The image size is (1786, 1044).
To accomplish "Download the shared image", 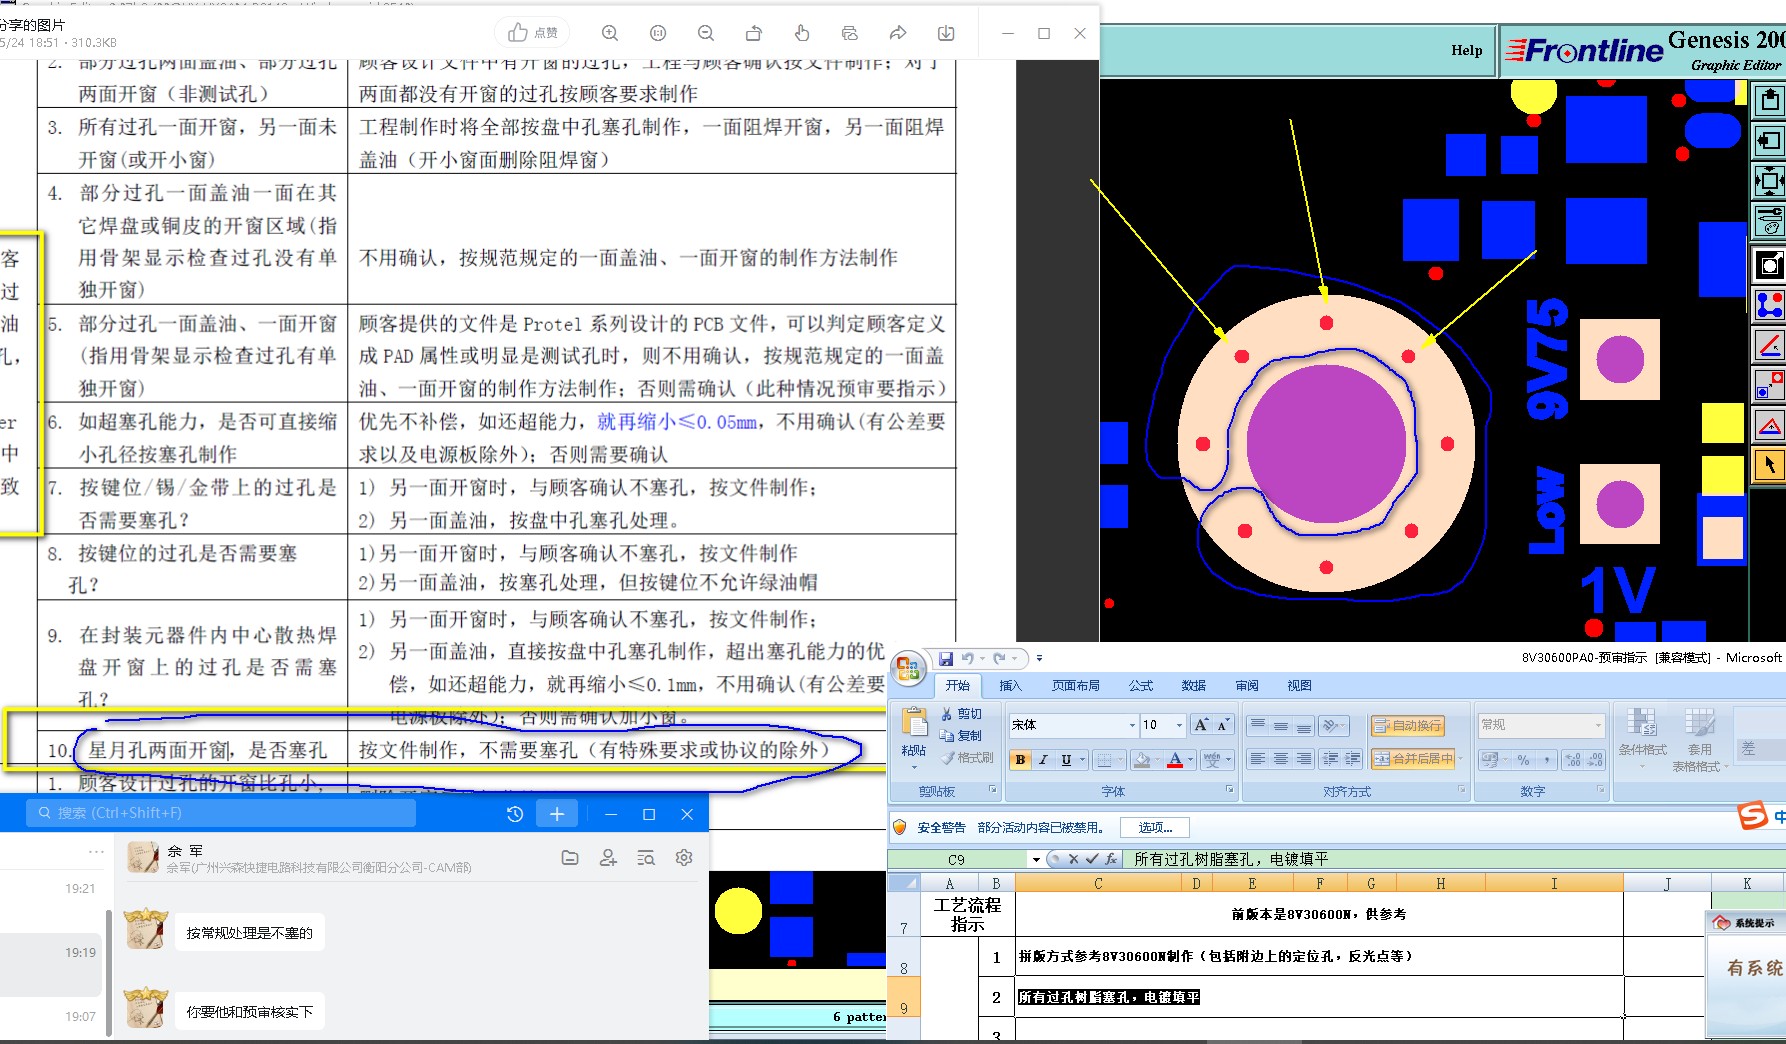I will pos(946,33).
